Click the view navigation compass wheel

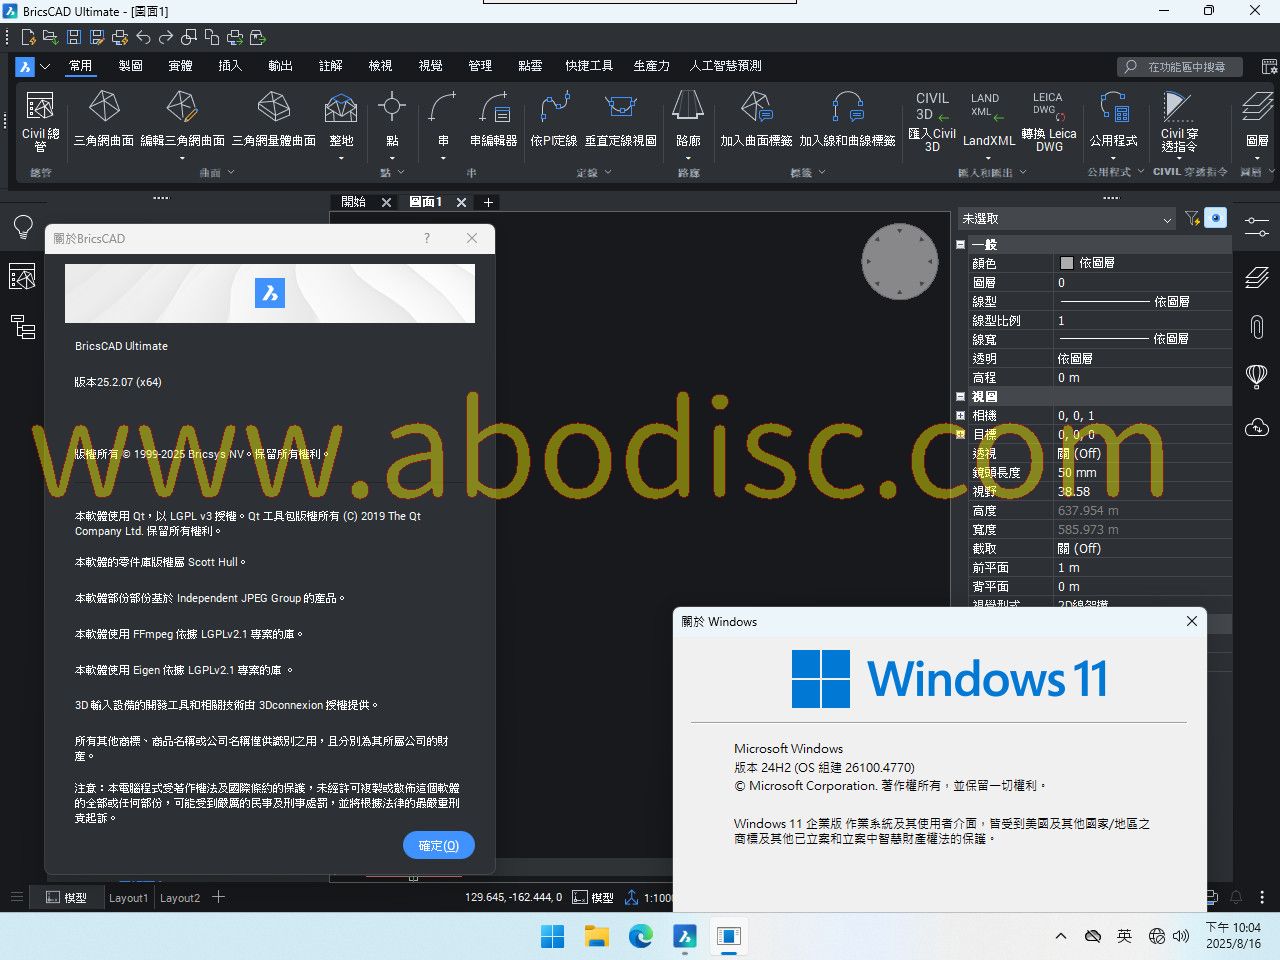[x=900, y=261]
